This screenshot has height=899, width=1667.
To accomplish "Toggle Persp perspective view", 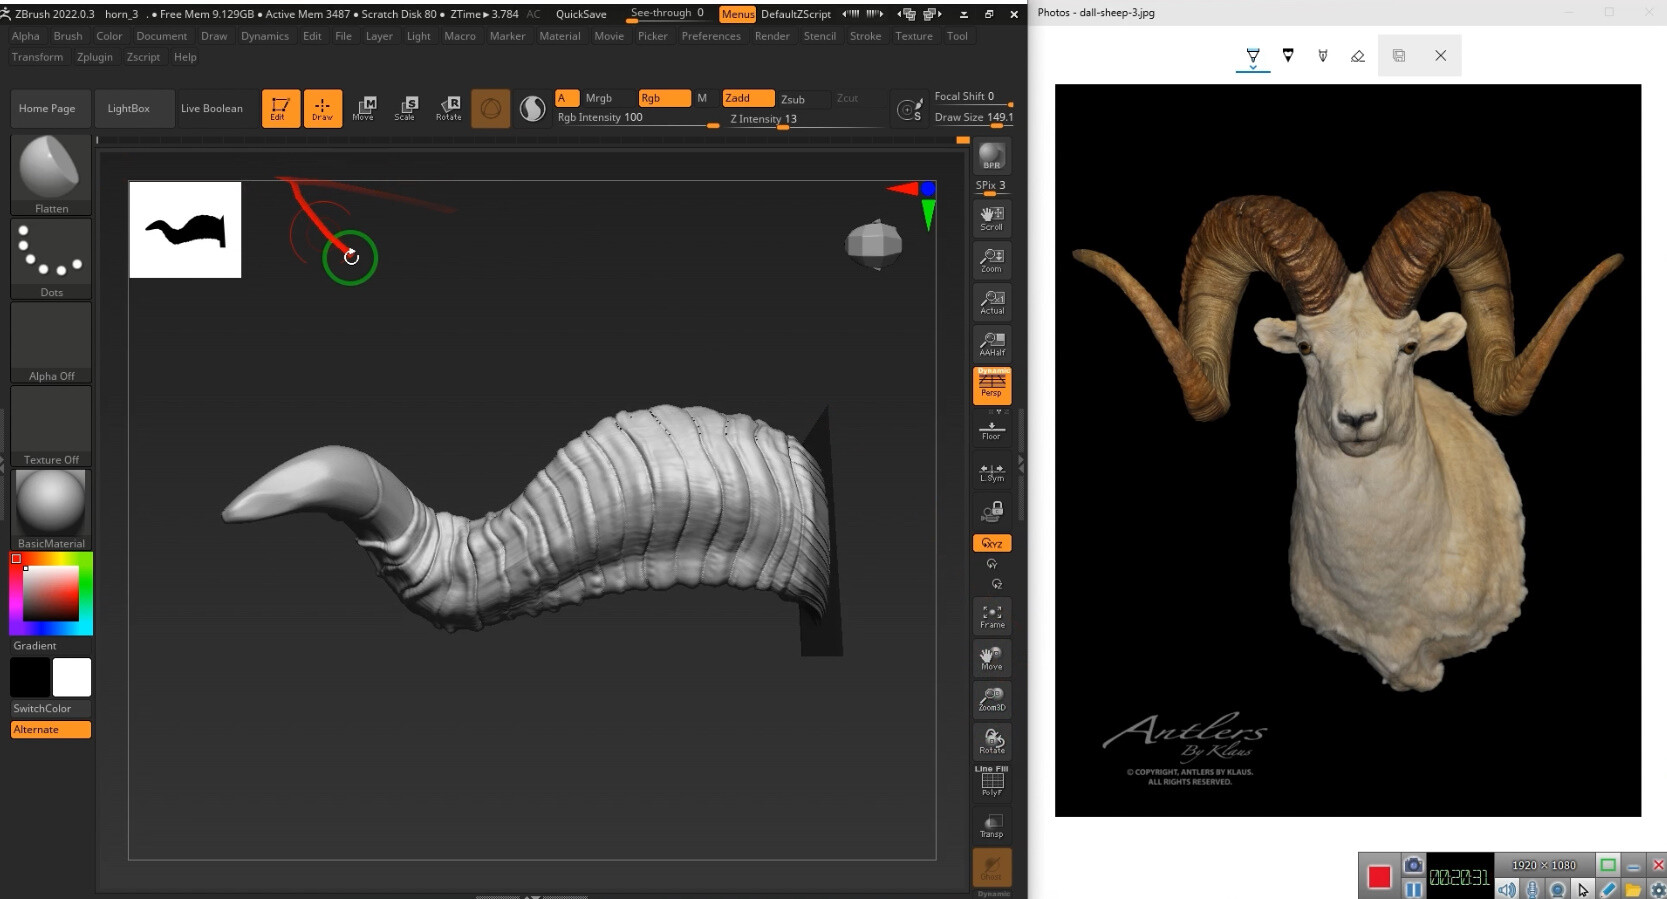I will coord(992,386).
